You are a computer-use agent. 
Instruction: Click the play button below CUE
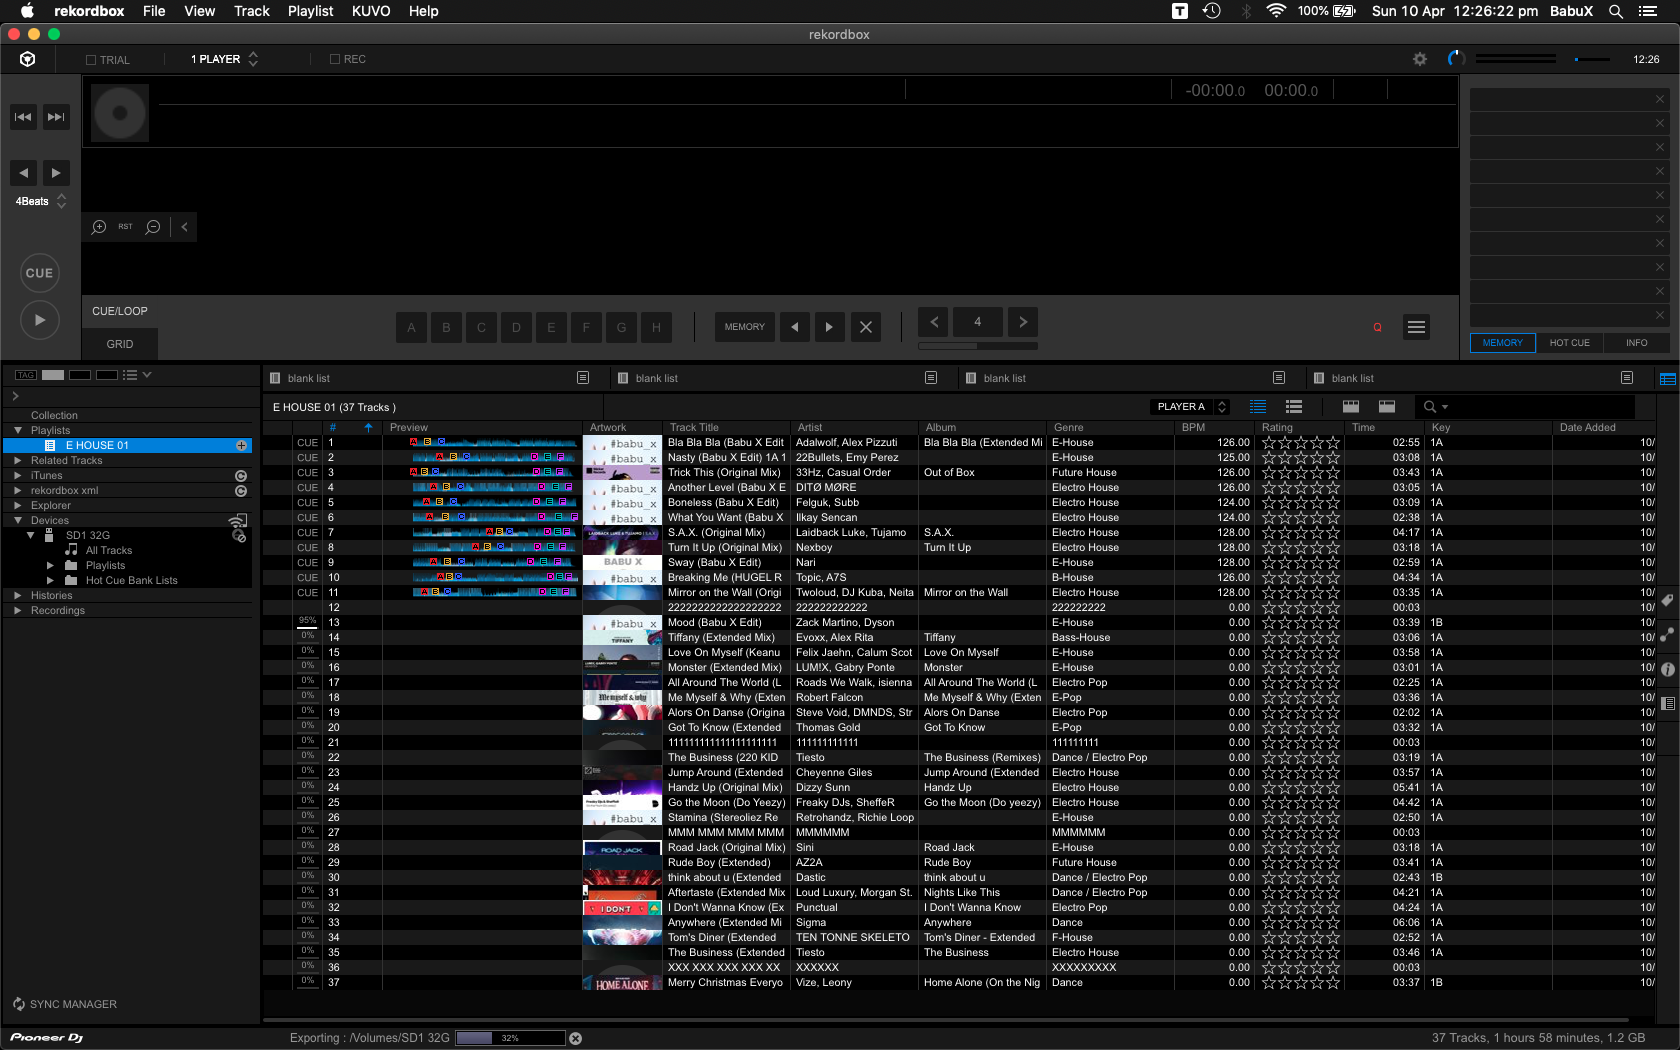39,320
